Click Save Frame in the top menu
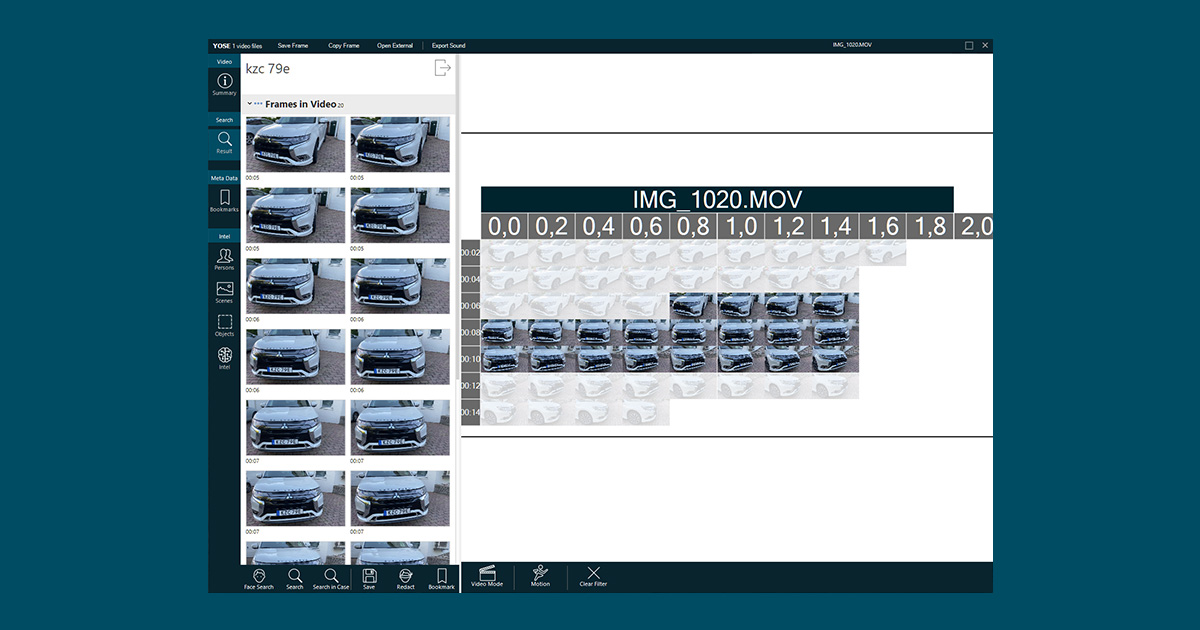This screenshot has height=630, width=1200. pos(293,46)
